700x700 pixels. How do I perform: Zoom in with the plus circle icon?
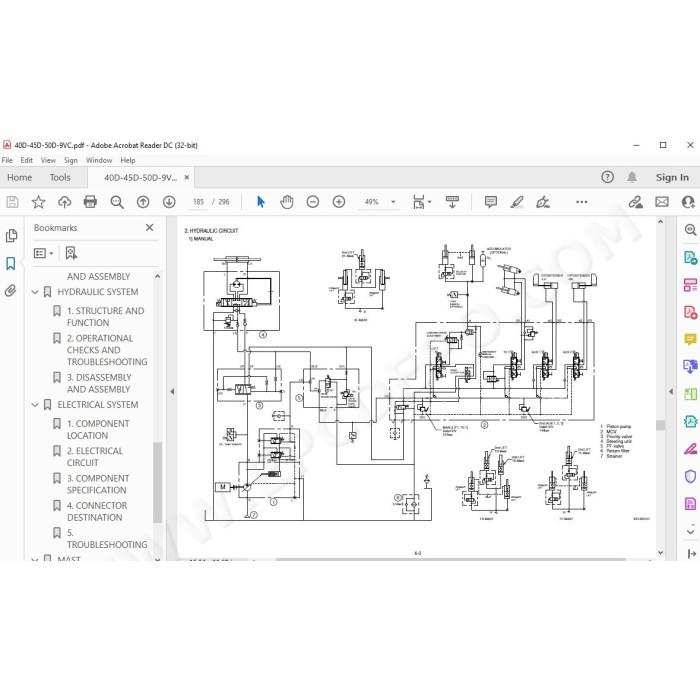[x=339, y=202]
